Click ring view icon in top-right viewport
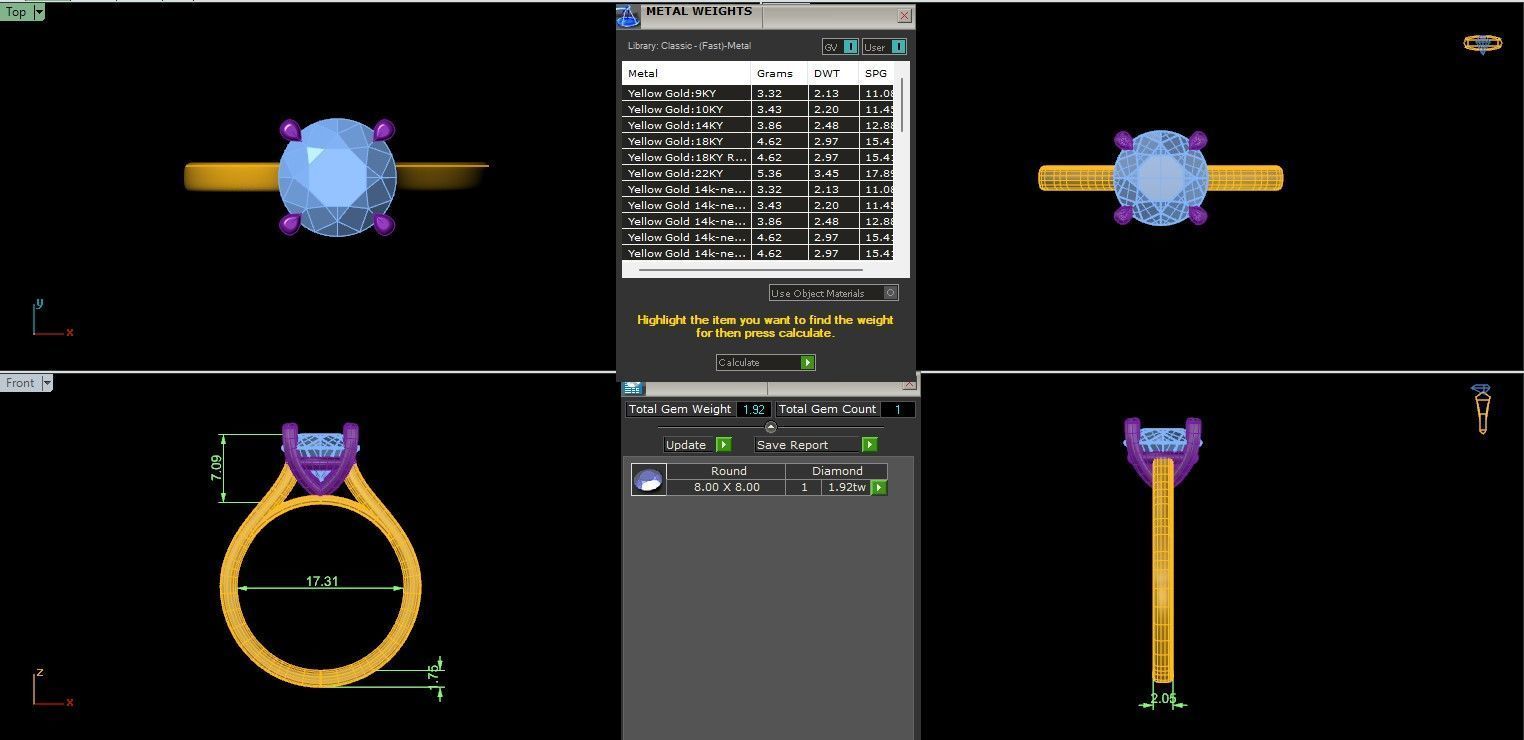This screenshot has width=1524, height=740. point(1482,43)
